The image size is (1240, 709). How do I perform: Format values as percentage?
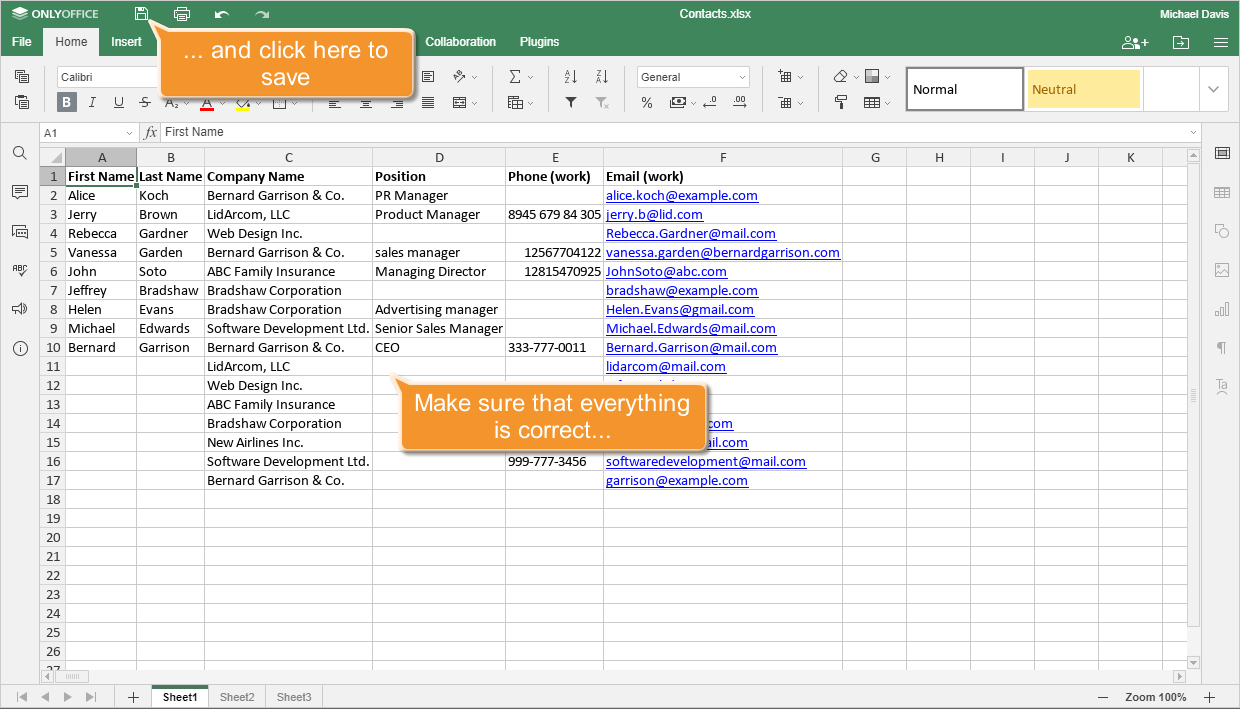[x=646, y=102]
